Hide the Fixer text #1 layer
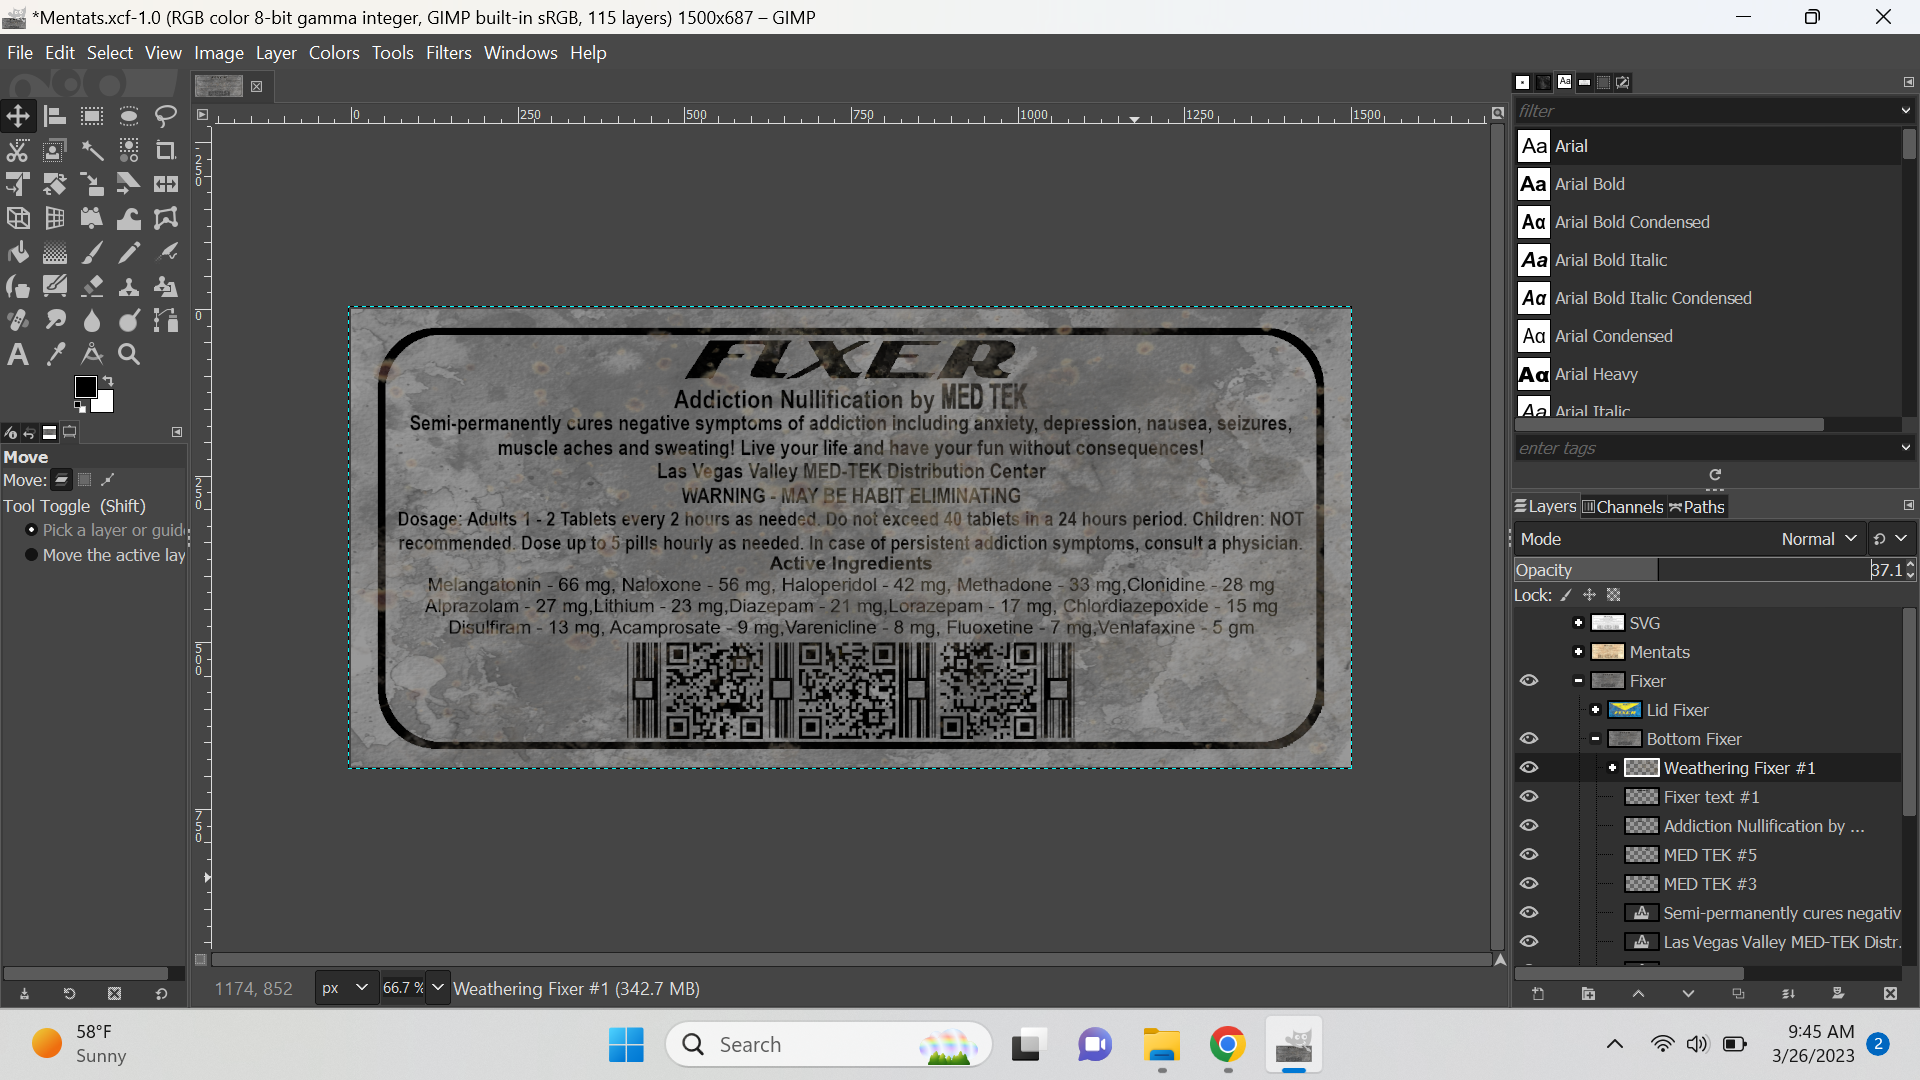The image size is (1920, 1080). pyautogui.click(x=1529, y=797)
